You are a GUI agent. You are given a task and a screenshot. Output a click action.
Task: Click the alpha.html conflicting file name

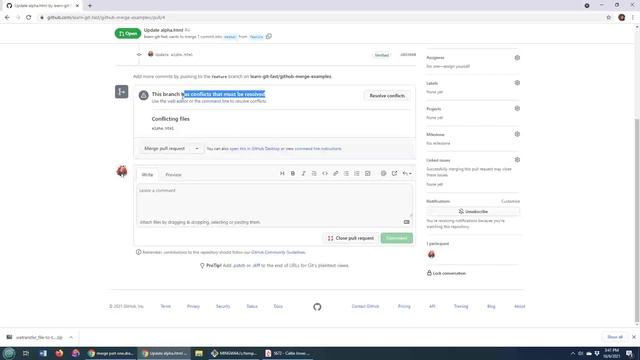tap(163, 128)
